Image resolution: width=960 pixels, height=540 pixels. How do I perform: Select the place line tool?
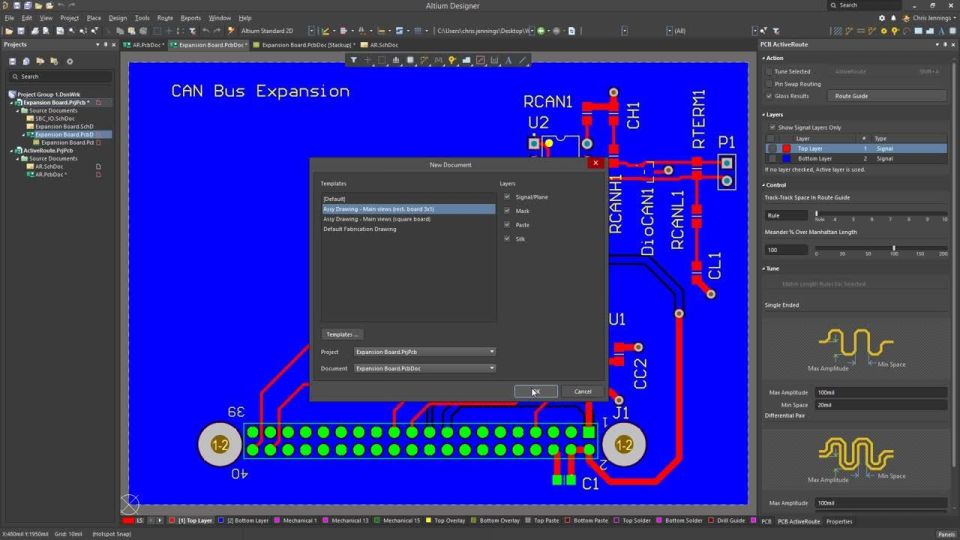click(522, 60)
